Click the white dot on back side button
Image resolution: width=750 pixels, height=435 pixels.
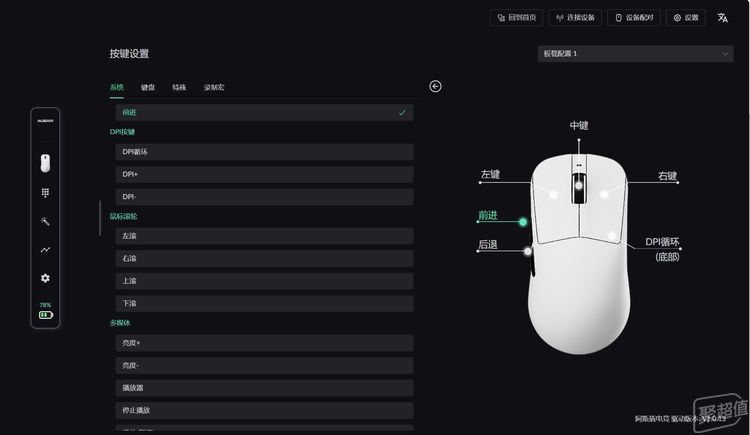[528, 251]
